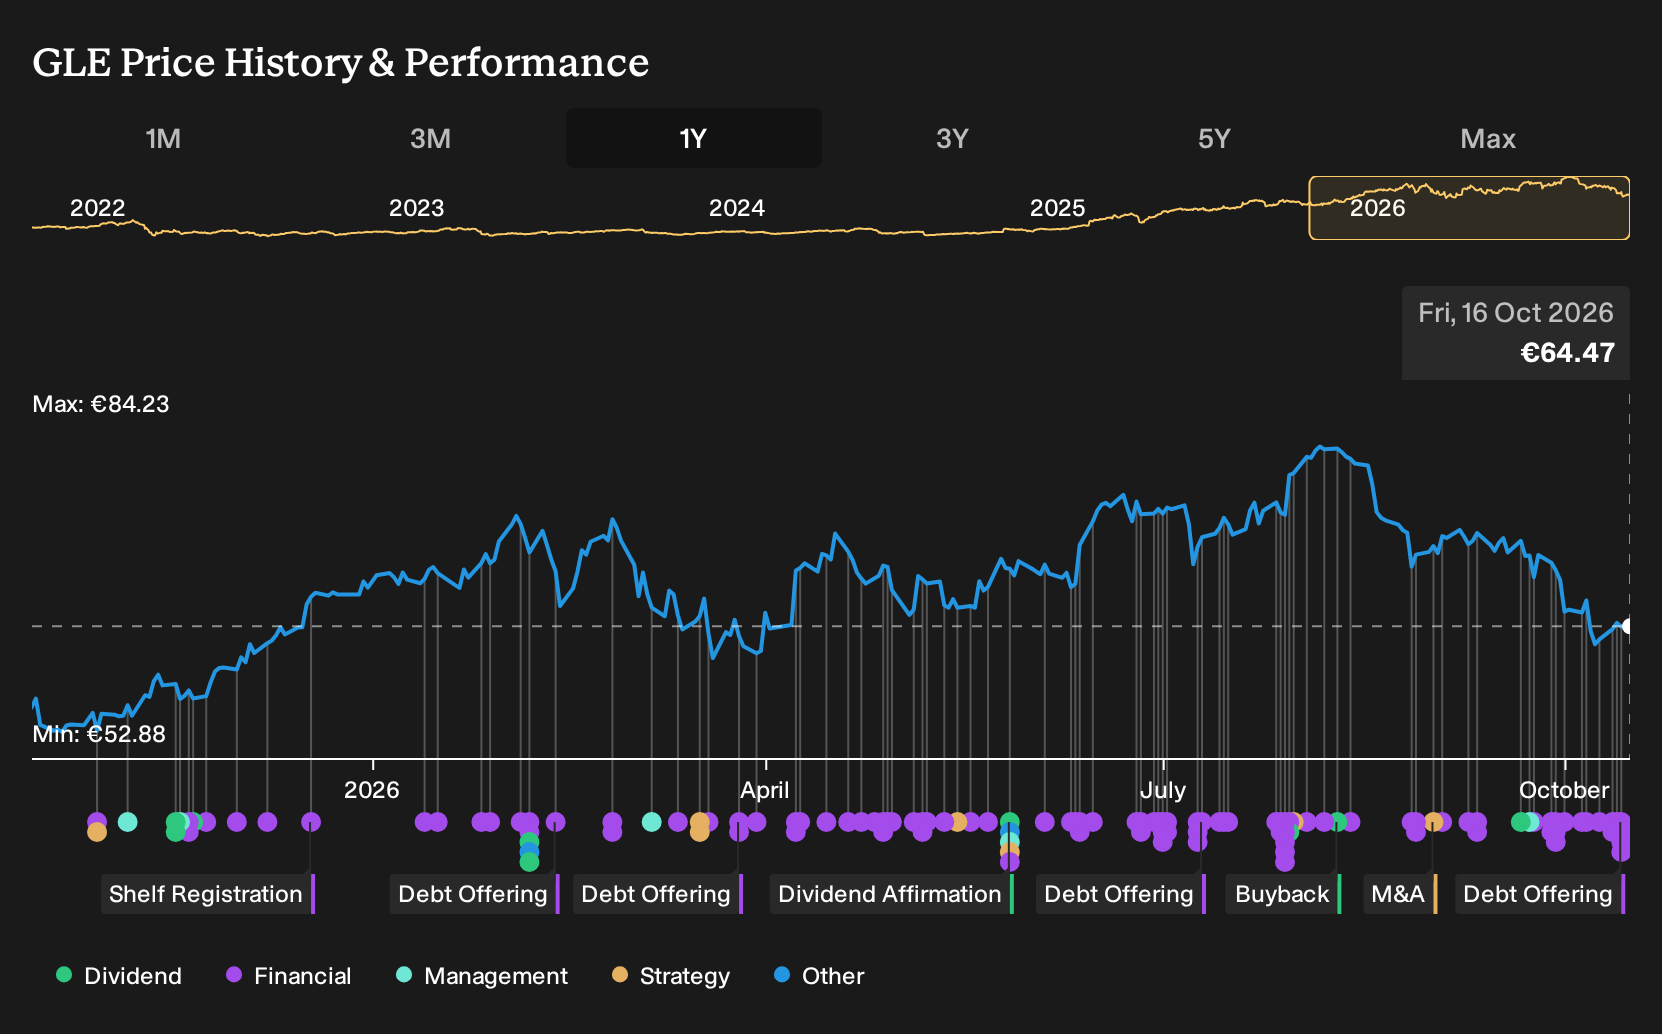Toggle the Other legend category
This screenshot has height=1034, width=1662.
[x=819, y=976]
